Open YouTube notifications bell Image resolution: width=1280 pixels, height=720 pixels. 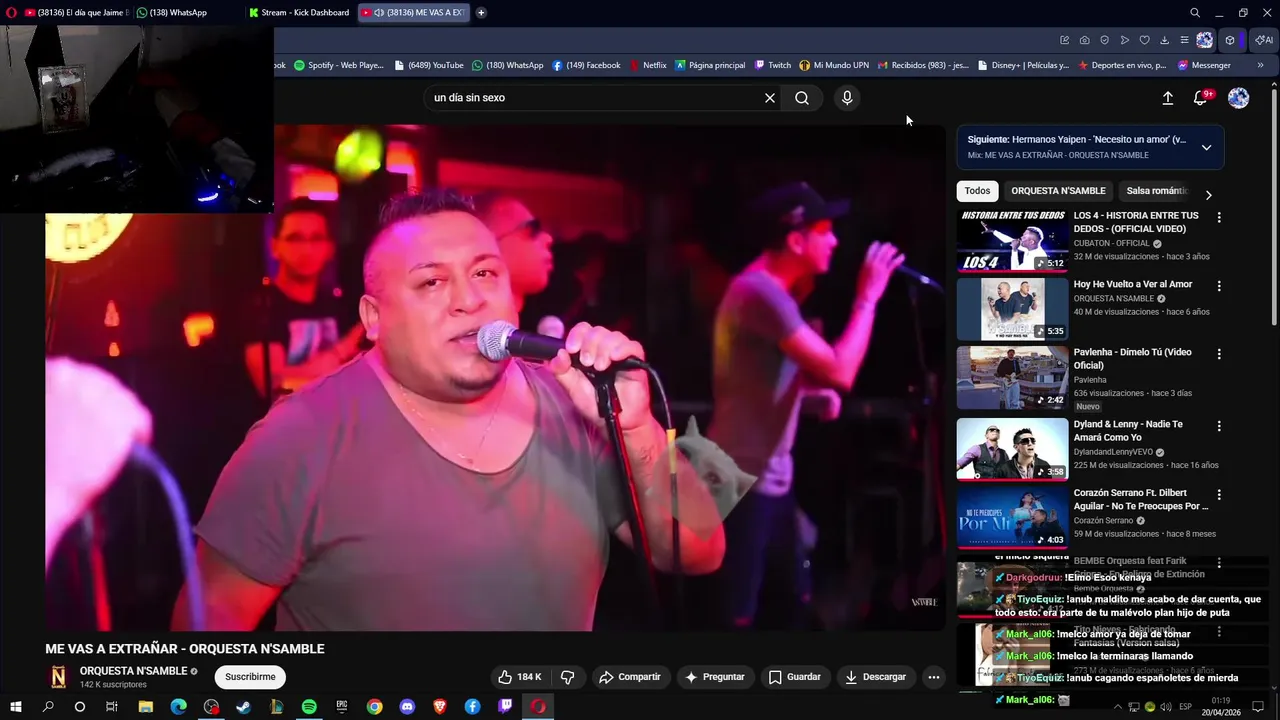(x=1201, y=98)
